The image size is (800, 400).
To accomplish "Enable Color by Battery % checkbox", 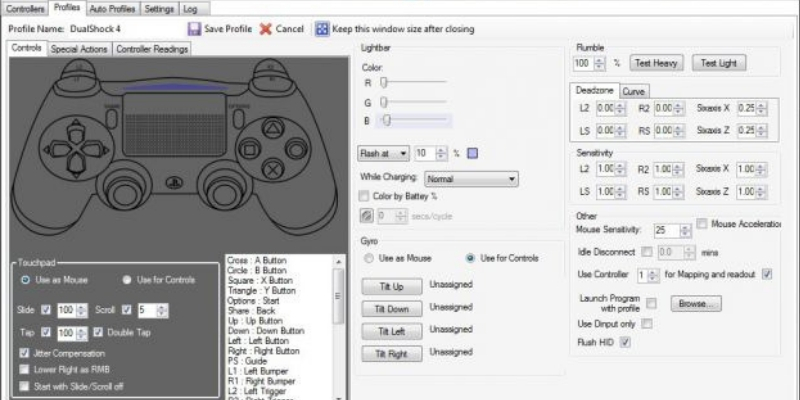I will pyautogui.click(x=364, y=196).
